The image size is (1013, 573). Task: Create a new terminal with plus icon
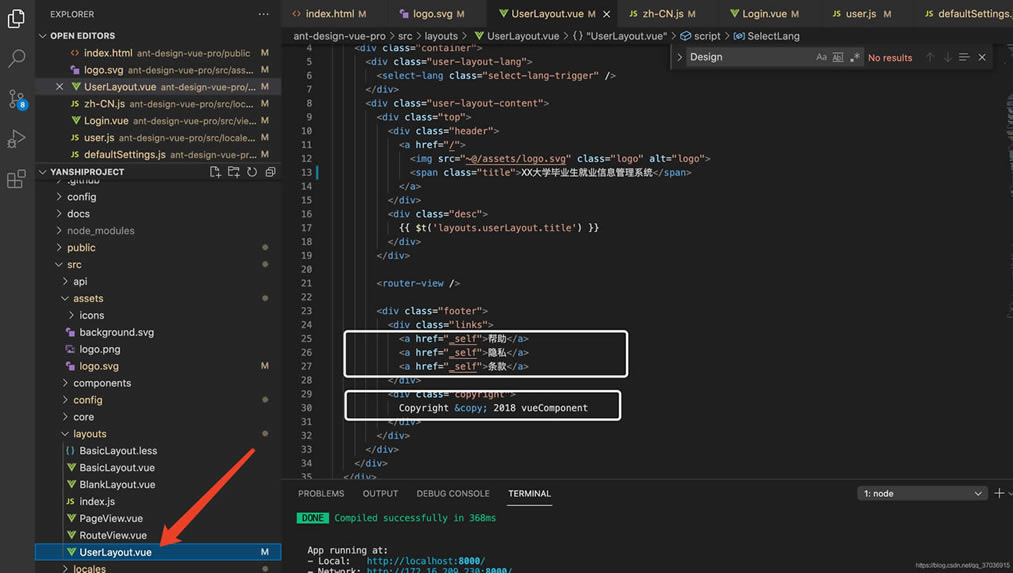tap(999, 494)
